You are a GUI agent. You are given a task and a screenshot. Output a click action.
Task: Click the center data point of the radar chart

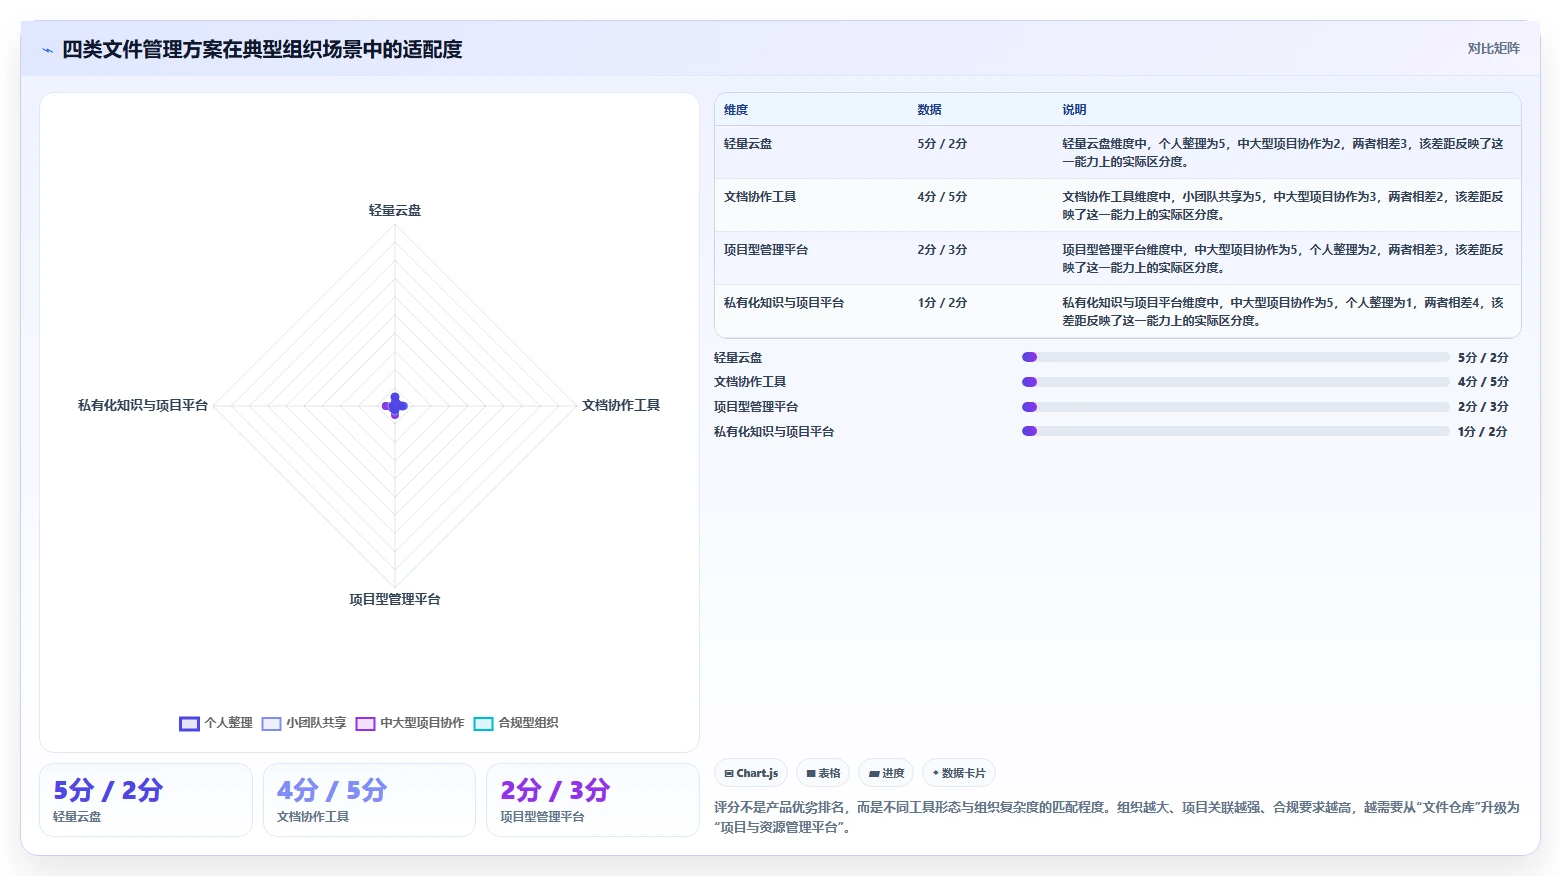(395, 405)
